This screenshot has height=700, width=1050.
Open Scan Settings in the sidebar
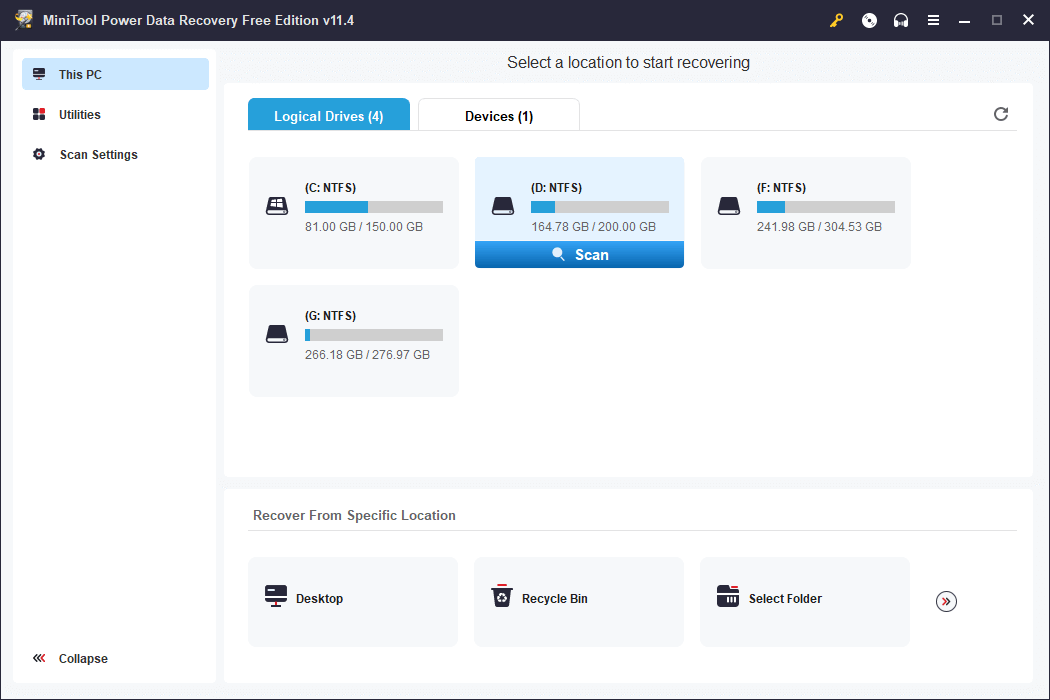pyautogui.click(x=97, y=154)
